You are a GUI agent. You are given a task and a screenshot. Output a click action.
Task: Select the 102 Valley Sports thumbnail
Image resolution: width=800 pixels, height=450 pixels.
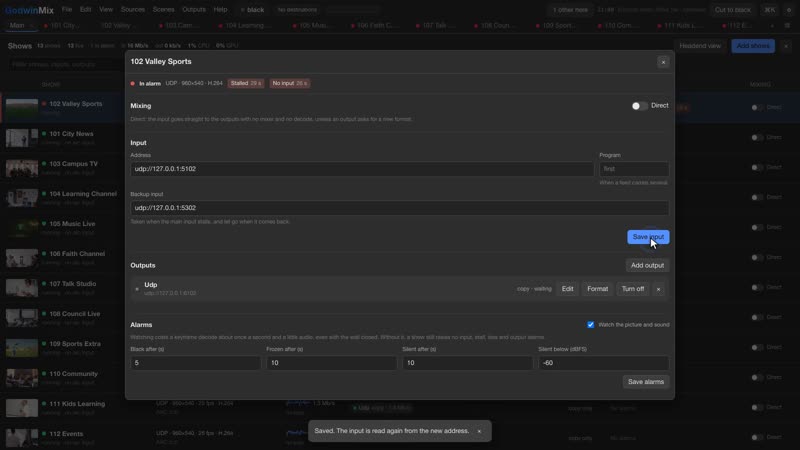pos(21,108)
